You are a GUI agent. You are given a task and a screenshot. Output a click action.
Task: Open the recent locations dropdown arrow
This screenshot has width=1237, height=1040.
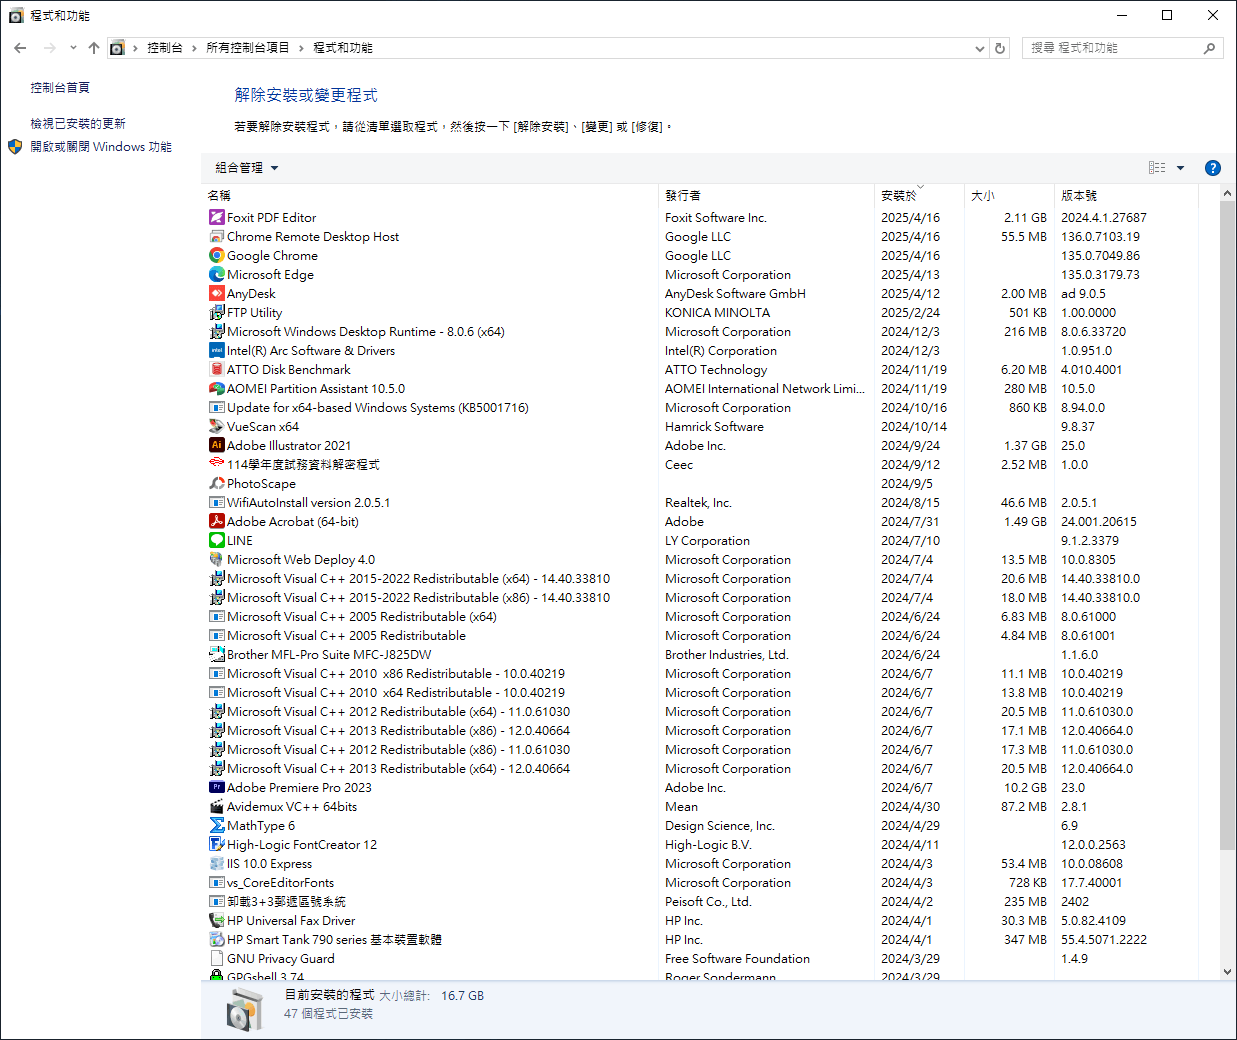[x=73, y=48]
